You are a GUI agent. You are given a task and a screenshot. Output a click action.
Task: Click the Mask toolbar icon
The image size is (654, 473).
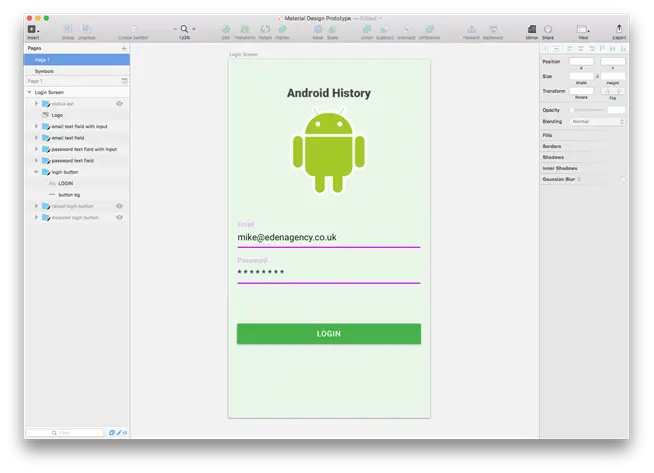[318, 29]
